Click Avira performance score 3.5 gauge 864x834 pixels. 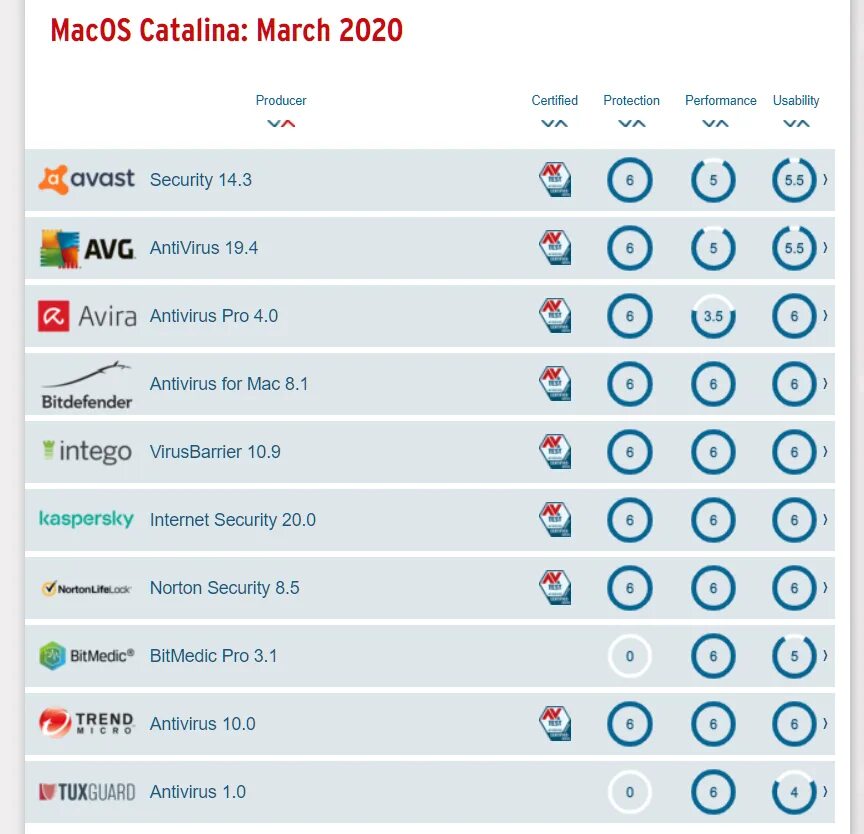[713, 316]
